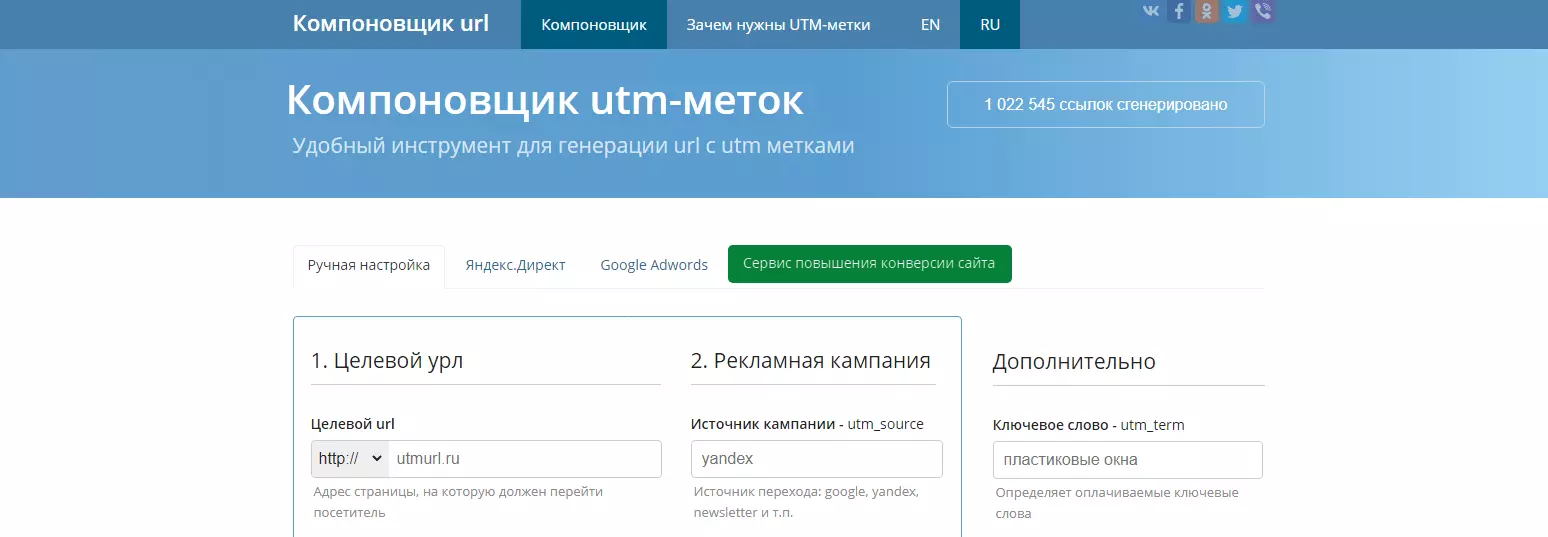Focus the Целевой url input field
This screenshot has height=537, width=1548.
coord(525,459)
